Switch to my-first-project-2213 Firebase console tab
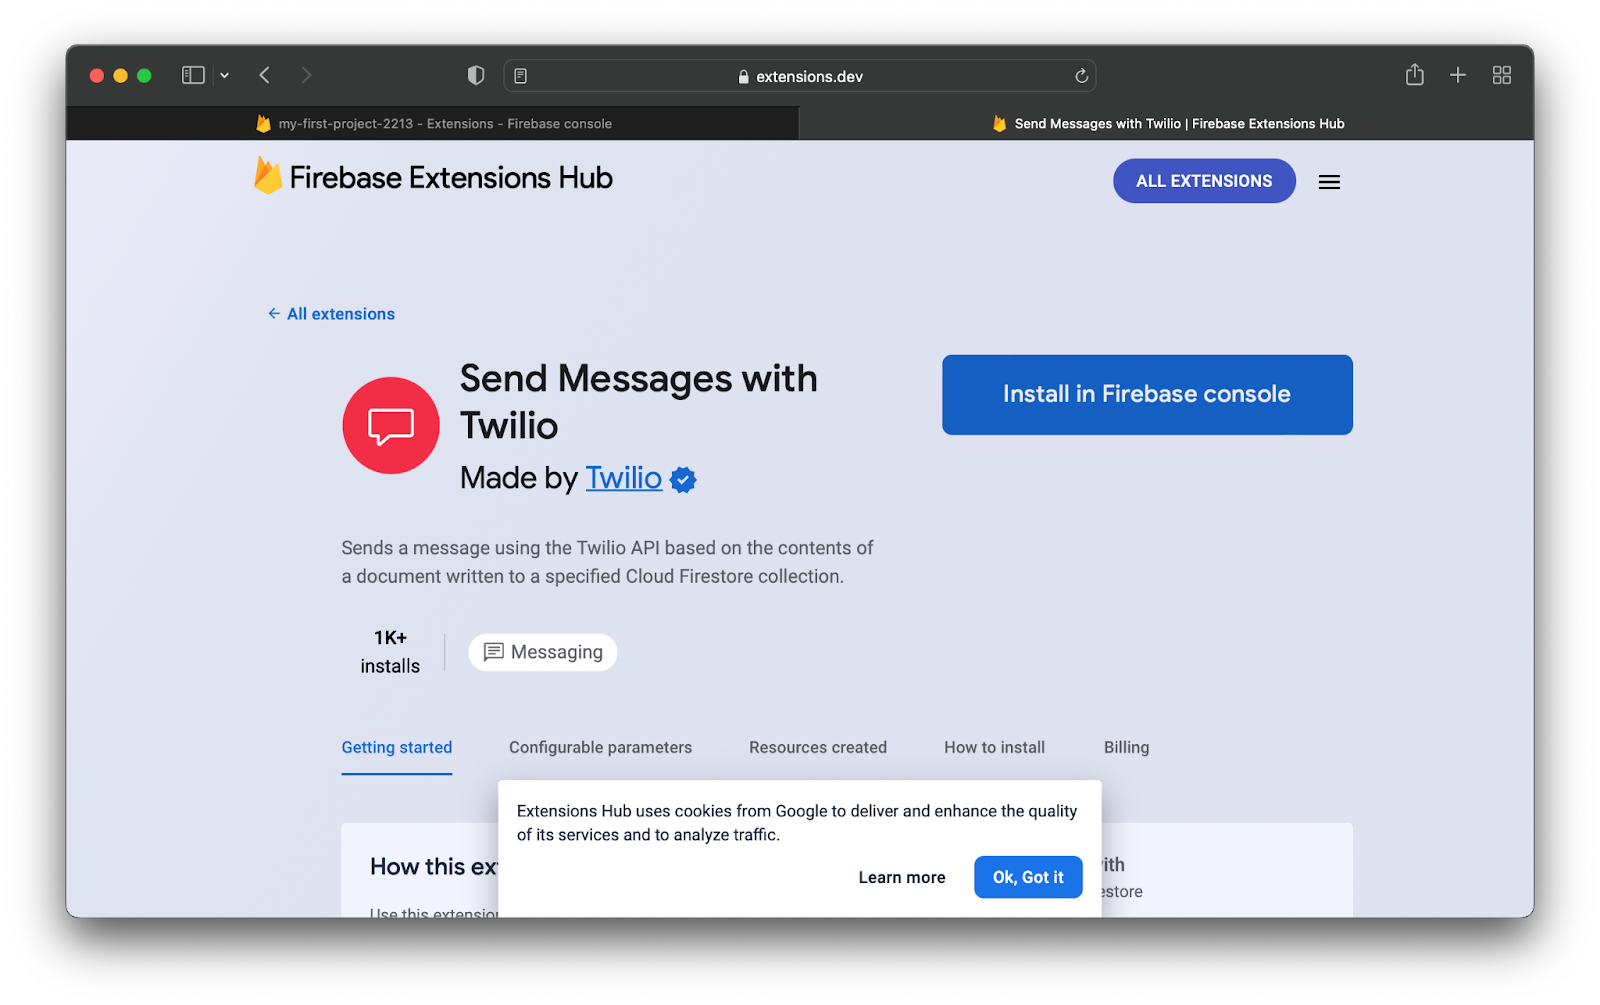This screenshot has height=1005, width=1600. pos(433,124)
